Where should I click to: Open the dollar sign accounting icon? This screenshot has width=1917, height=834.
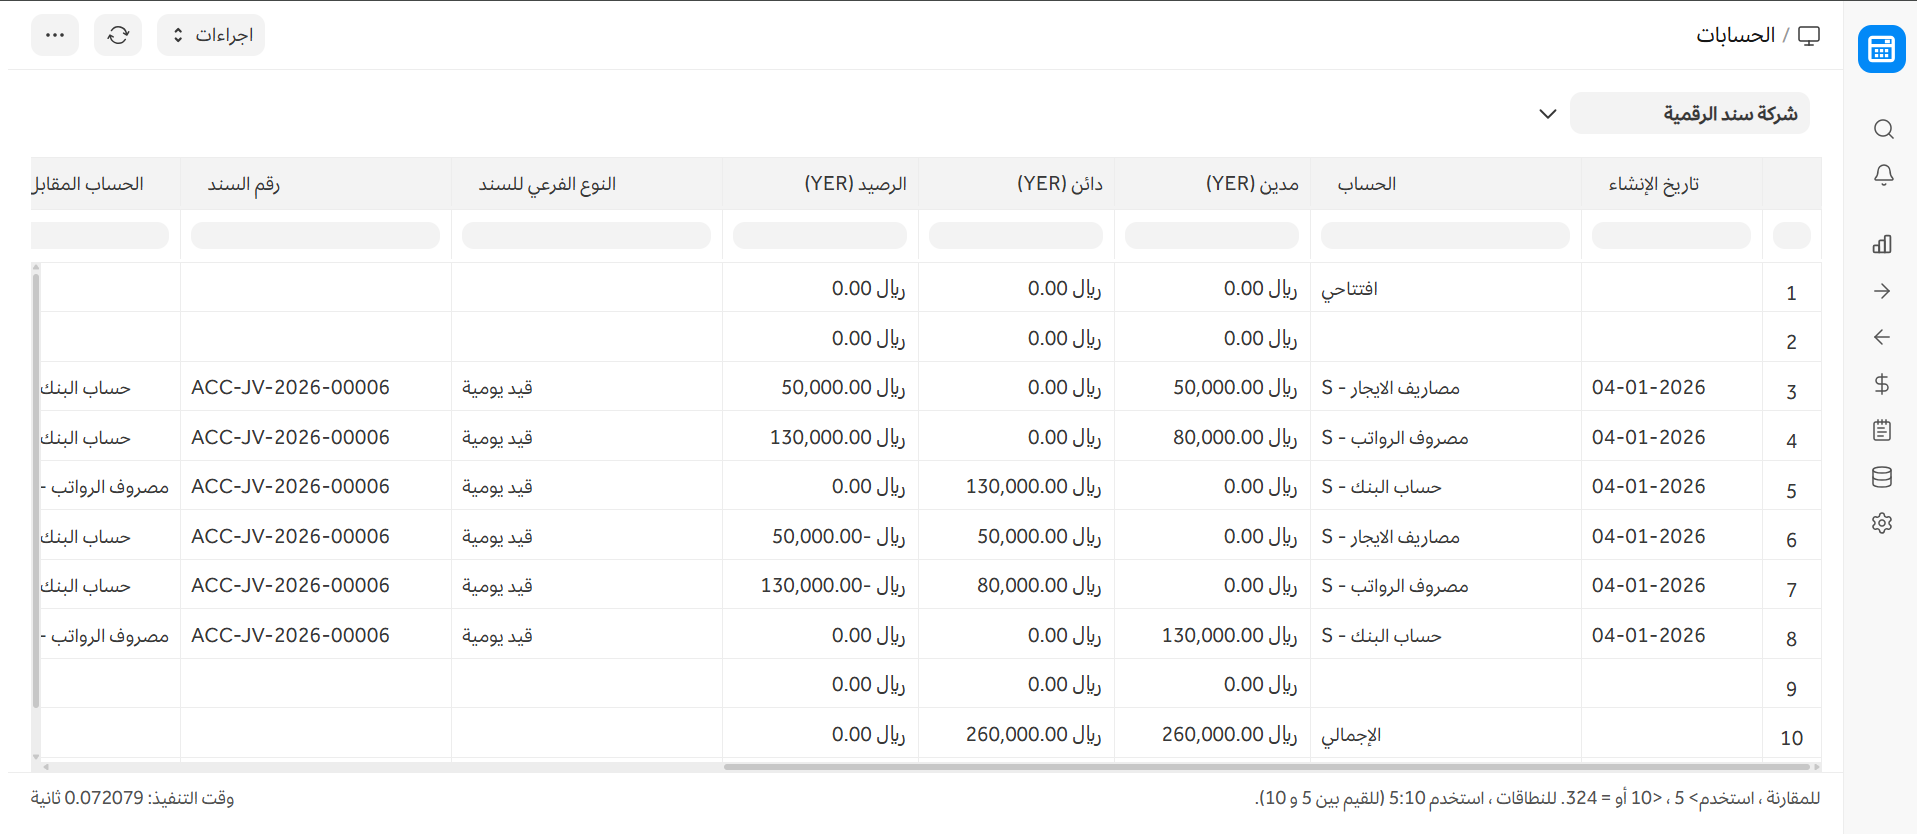(x=1882, y=384)
